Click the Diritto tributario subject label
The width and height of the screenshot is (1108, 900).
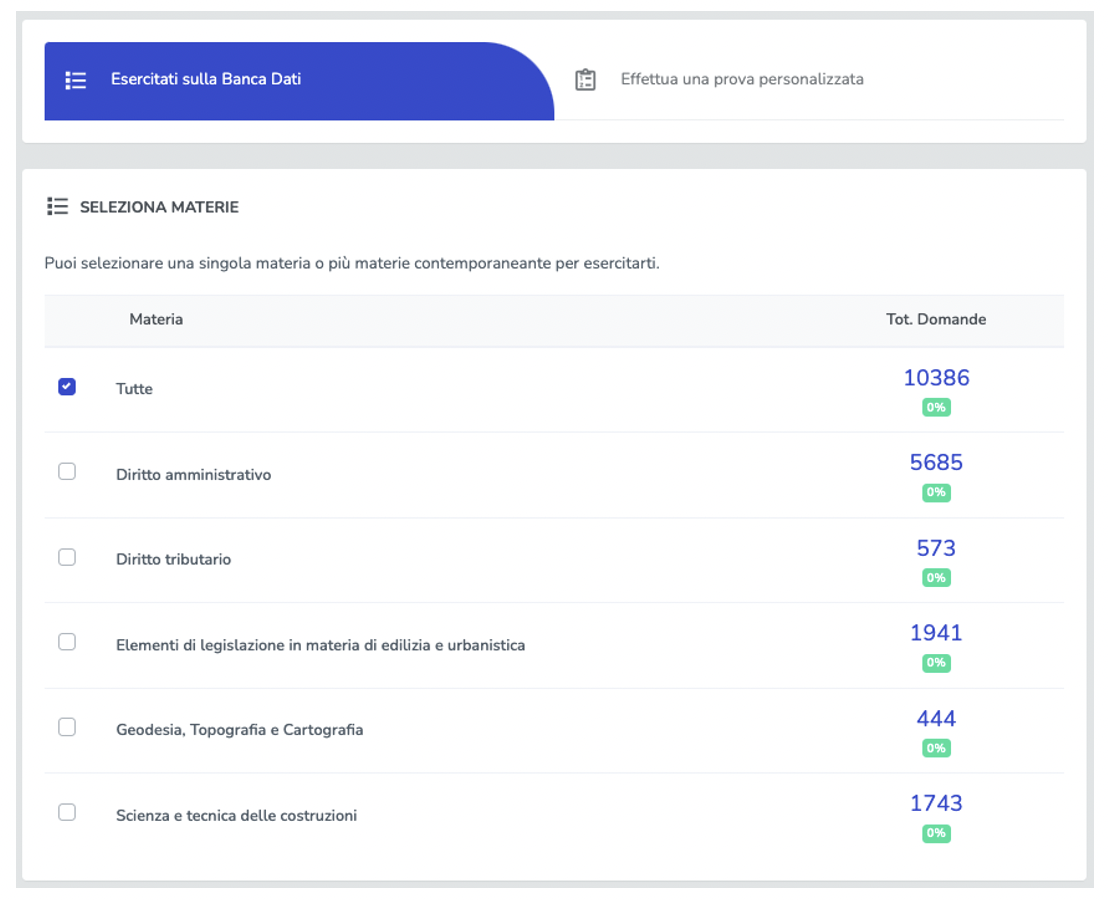[173, 559]
